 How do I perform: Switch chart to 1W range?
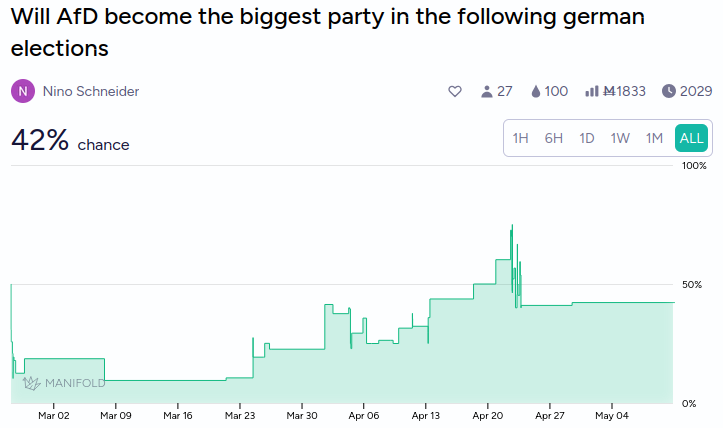(x=620, y=138)
